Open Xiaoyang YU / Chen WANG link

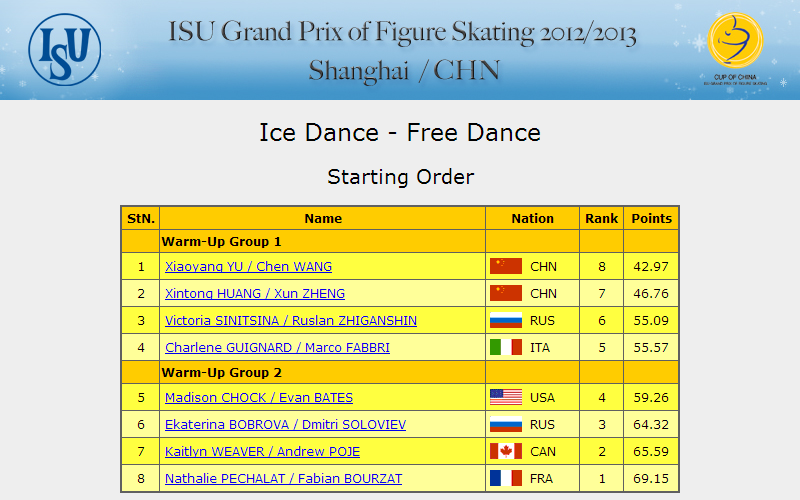248,267
